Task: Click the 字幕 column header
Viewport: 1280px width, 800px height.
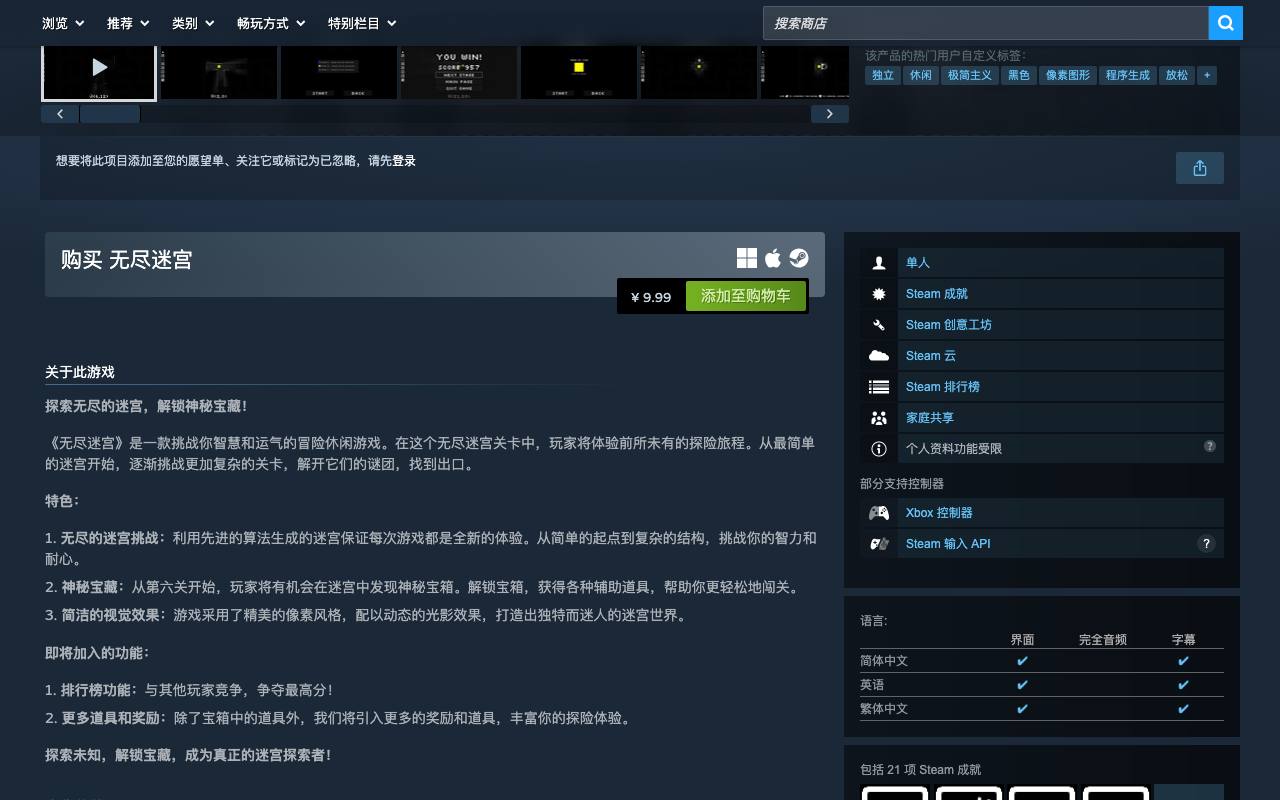Action: (1183, 640)
